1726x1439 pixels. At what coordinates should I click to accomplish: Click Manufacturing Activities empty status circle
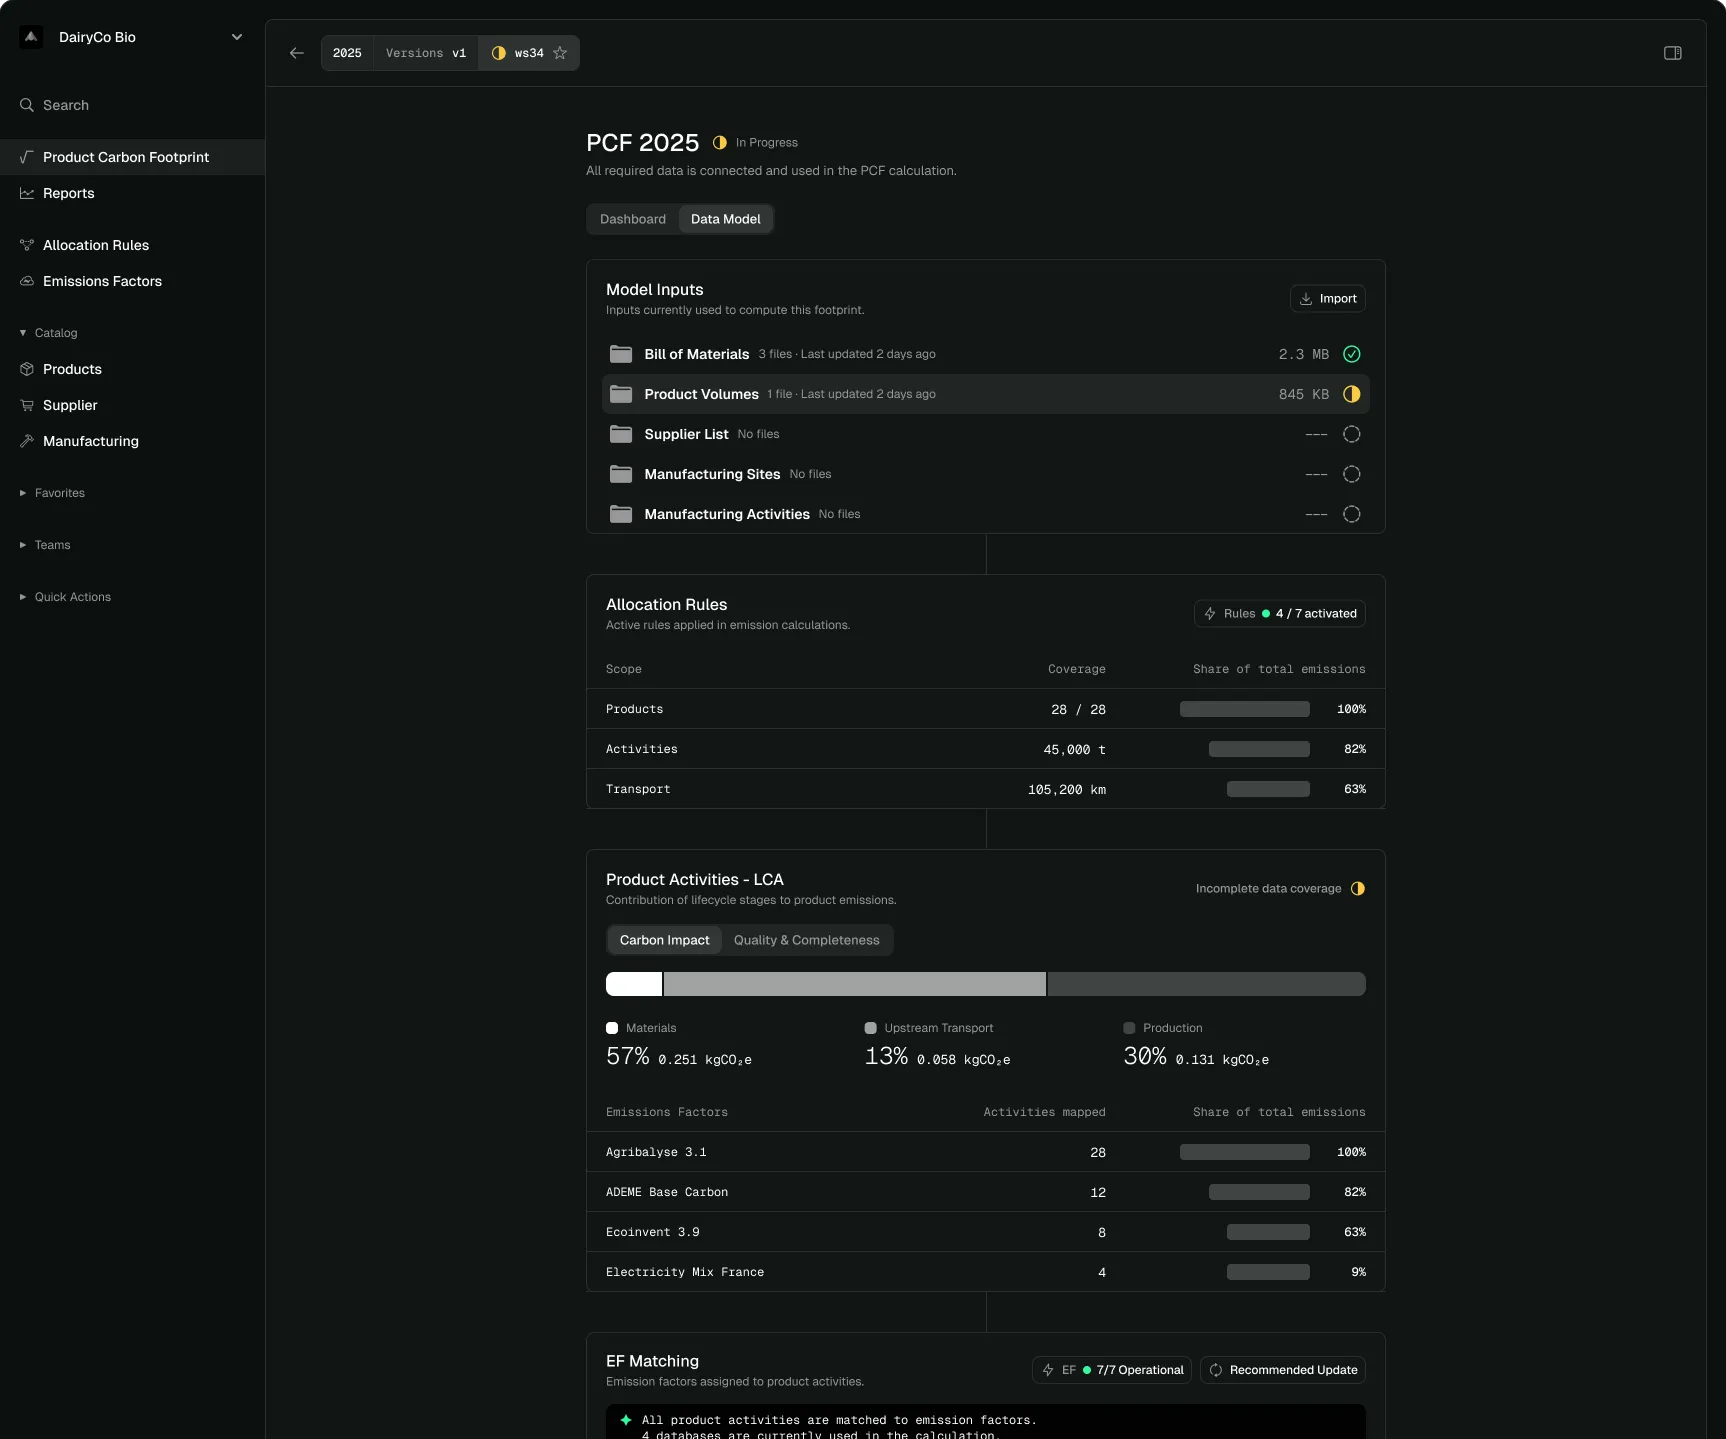1352,514
